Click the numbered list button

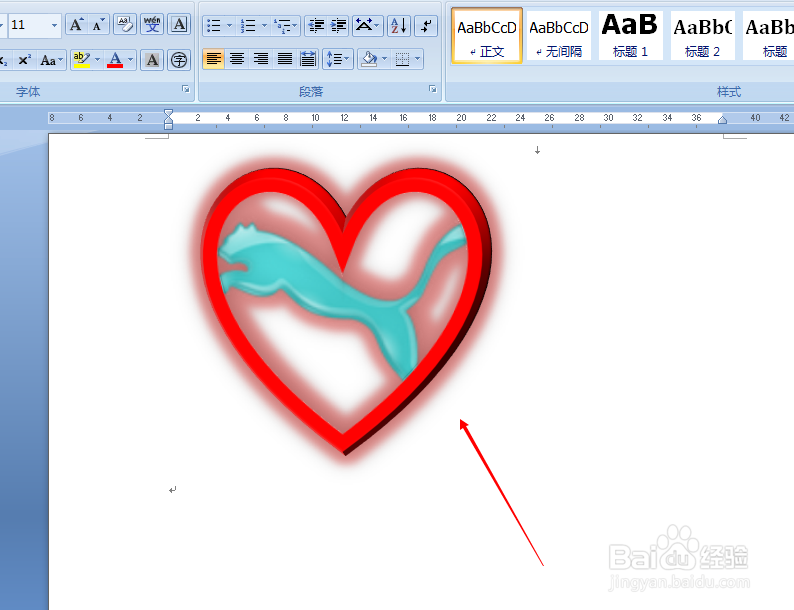tap(248, 25)
